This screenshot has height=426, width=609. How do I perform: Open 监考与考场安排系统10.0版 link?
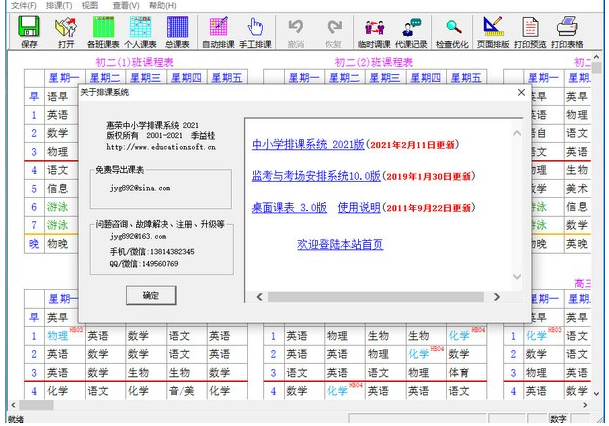click(x=316, y=176)
